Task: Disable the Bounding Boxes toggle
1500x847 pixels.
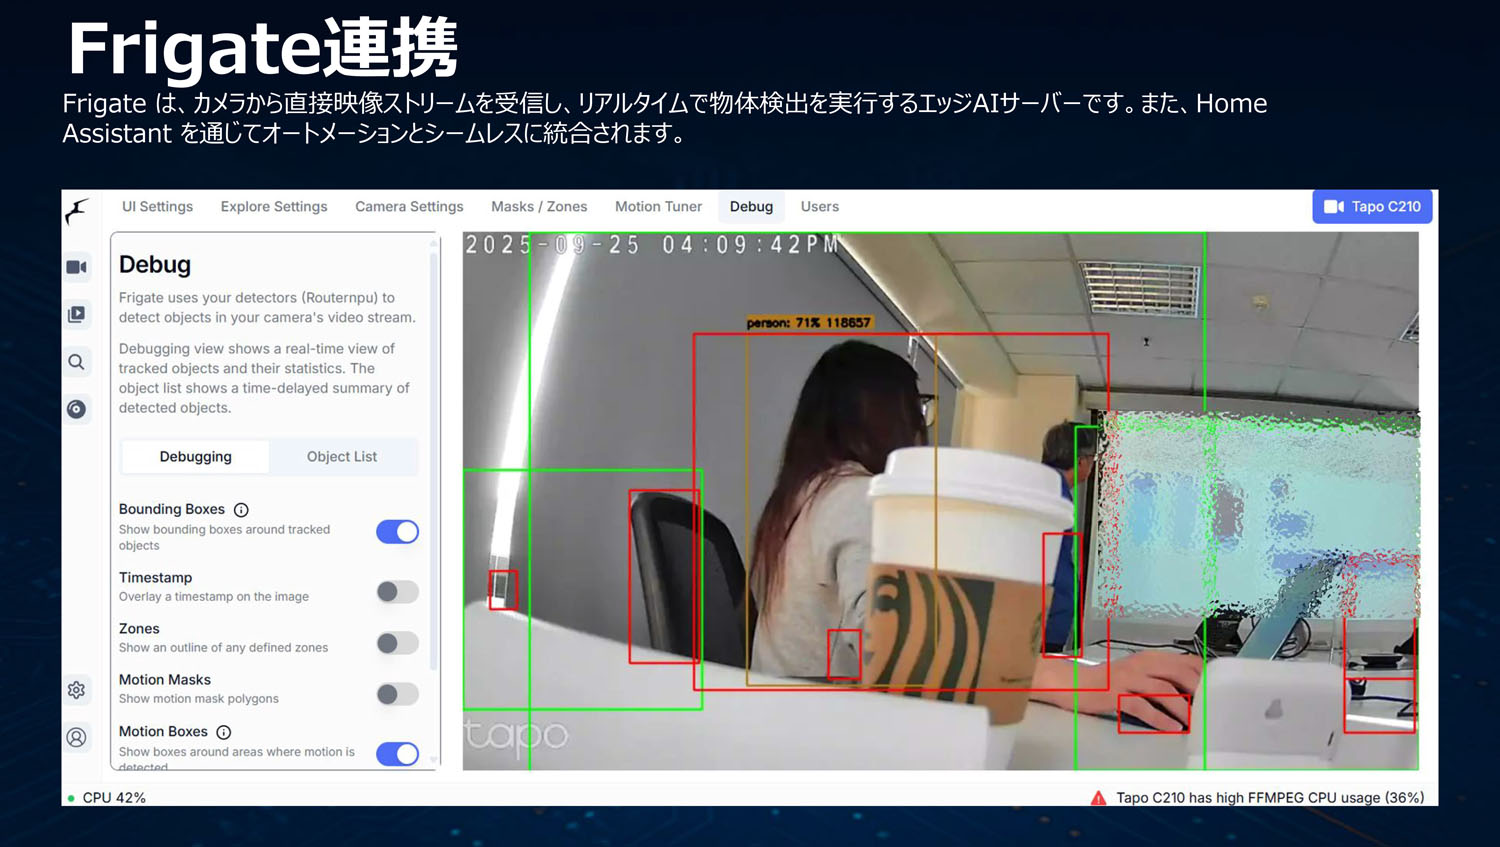Action: click(x=397, y=532)
